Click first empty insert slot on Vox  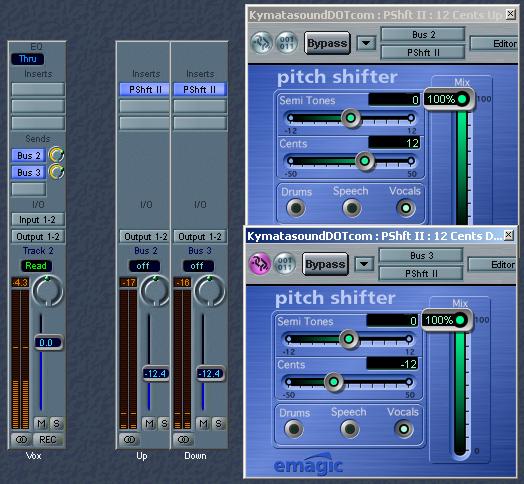[x=38, y=89]
